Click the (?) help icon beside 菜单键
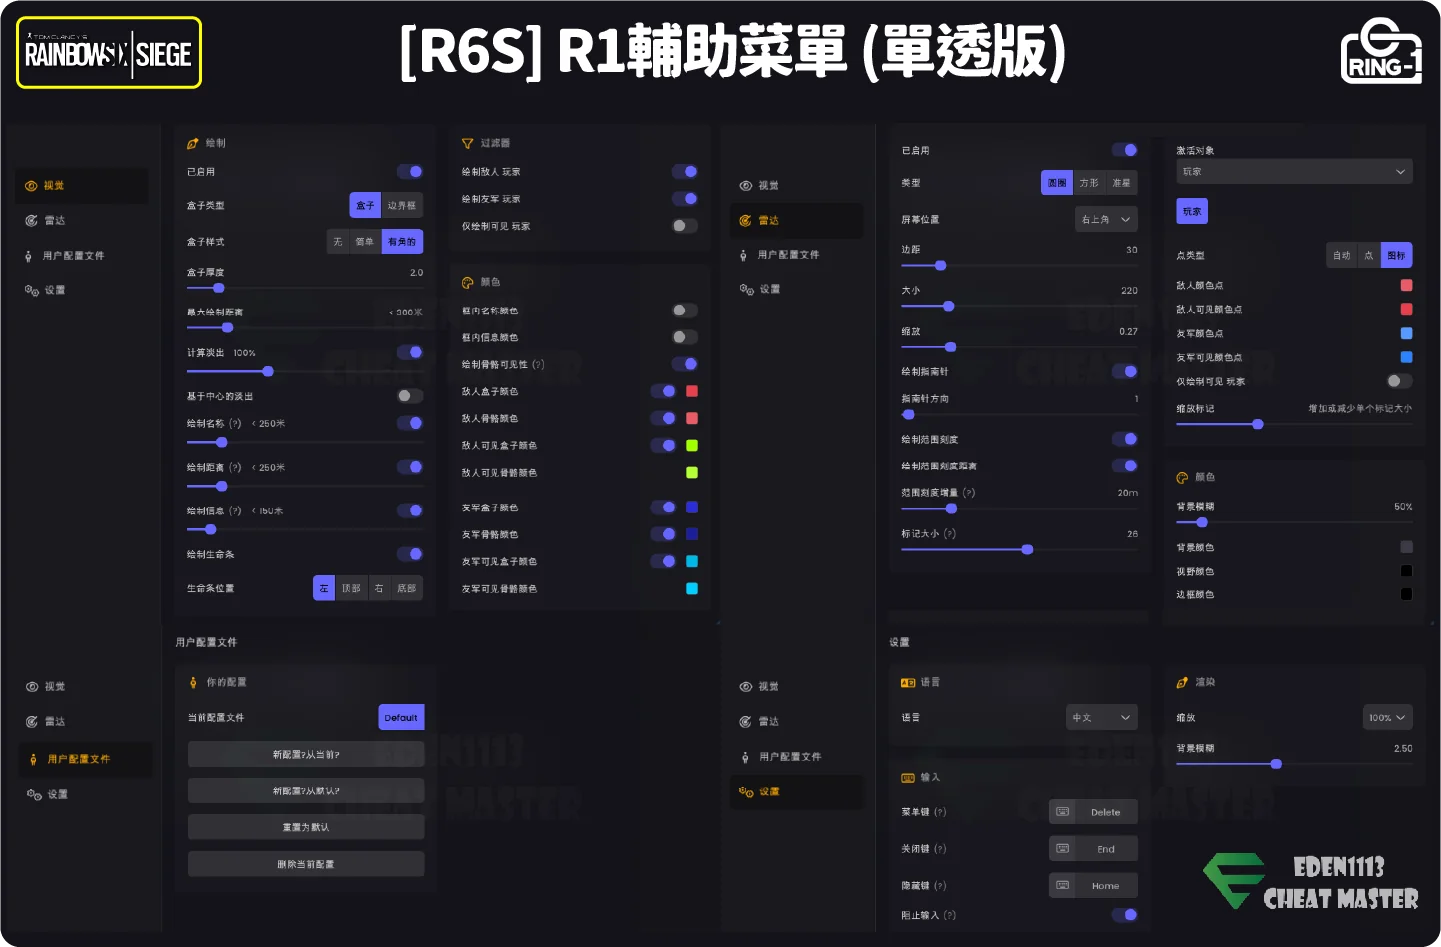The height and width of the screenshot is (947, 1441). 940,812
